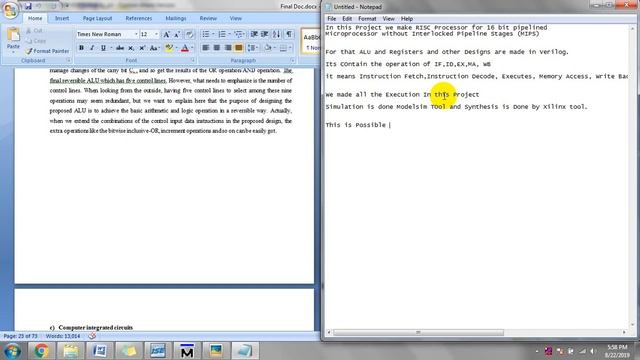Image resolution: width=640 pixels, height=360 pixels.
Task: Align text left
Action: (206, 48)
